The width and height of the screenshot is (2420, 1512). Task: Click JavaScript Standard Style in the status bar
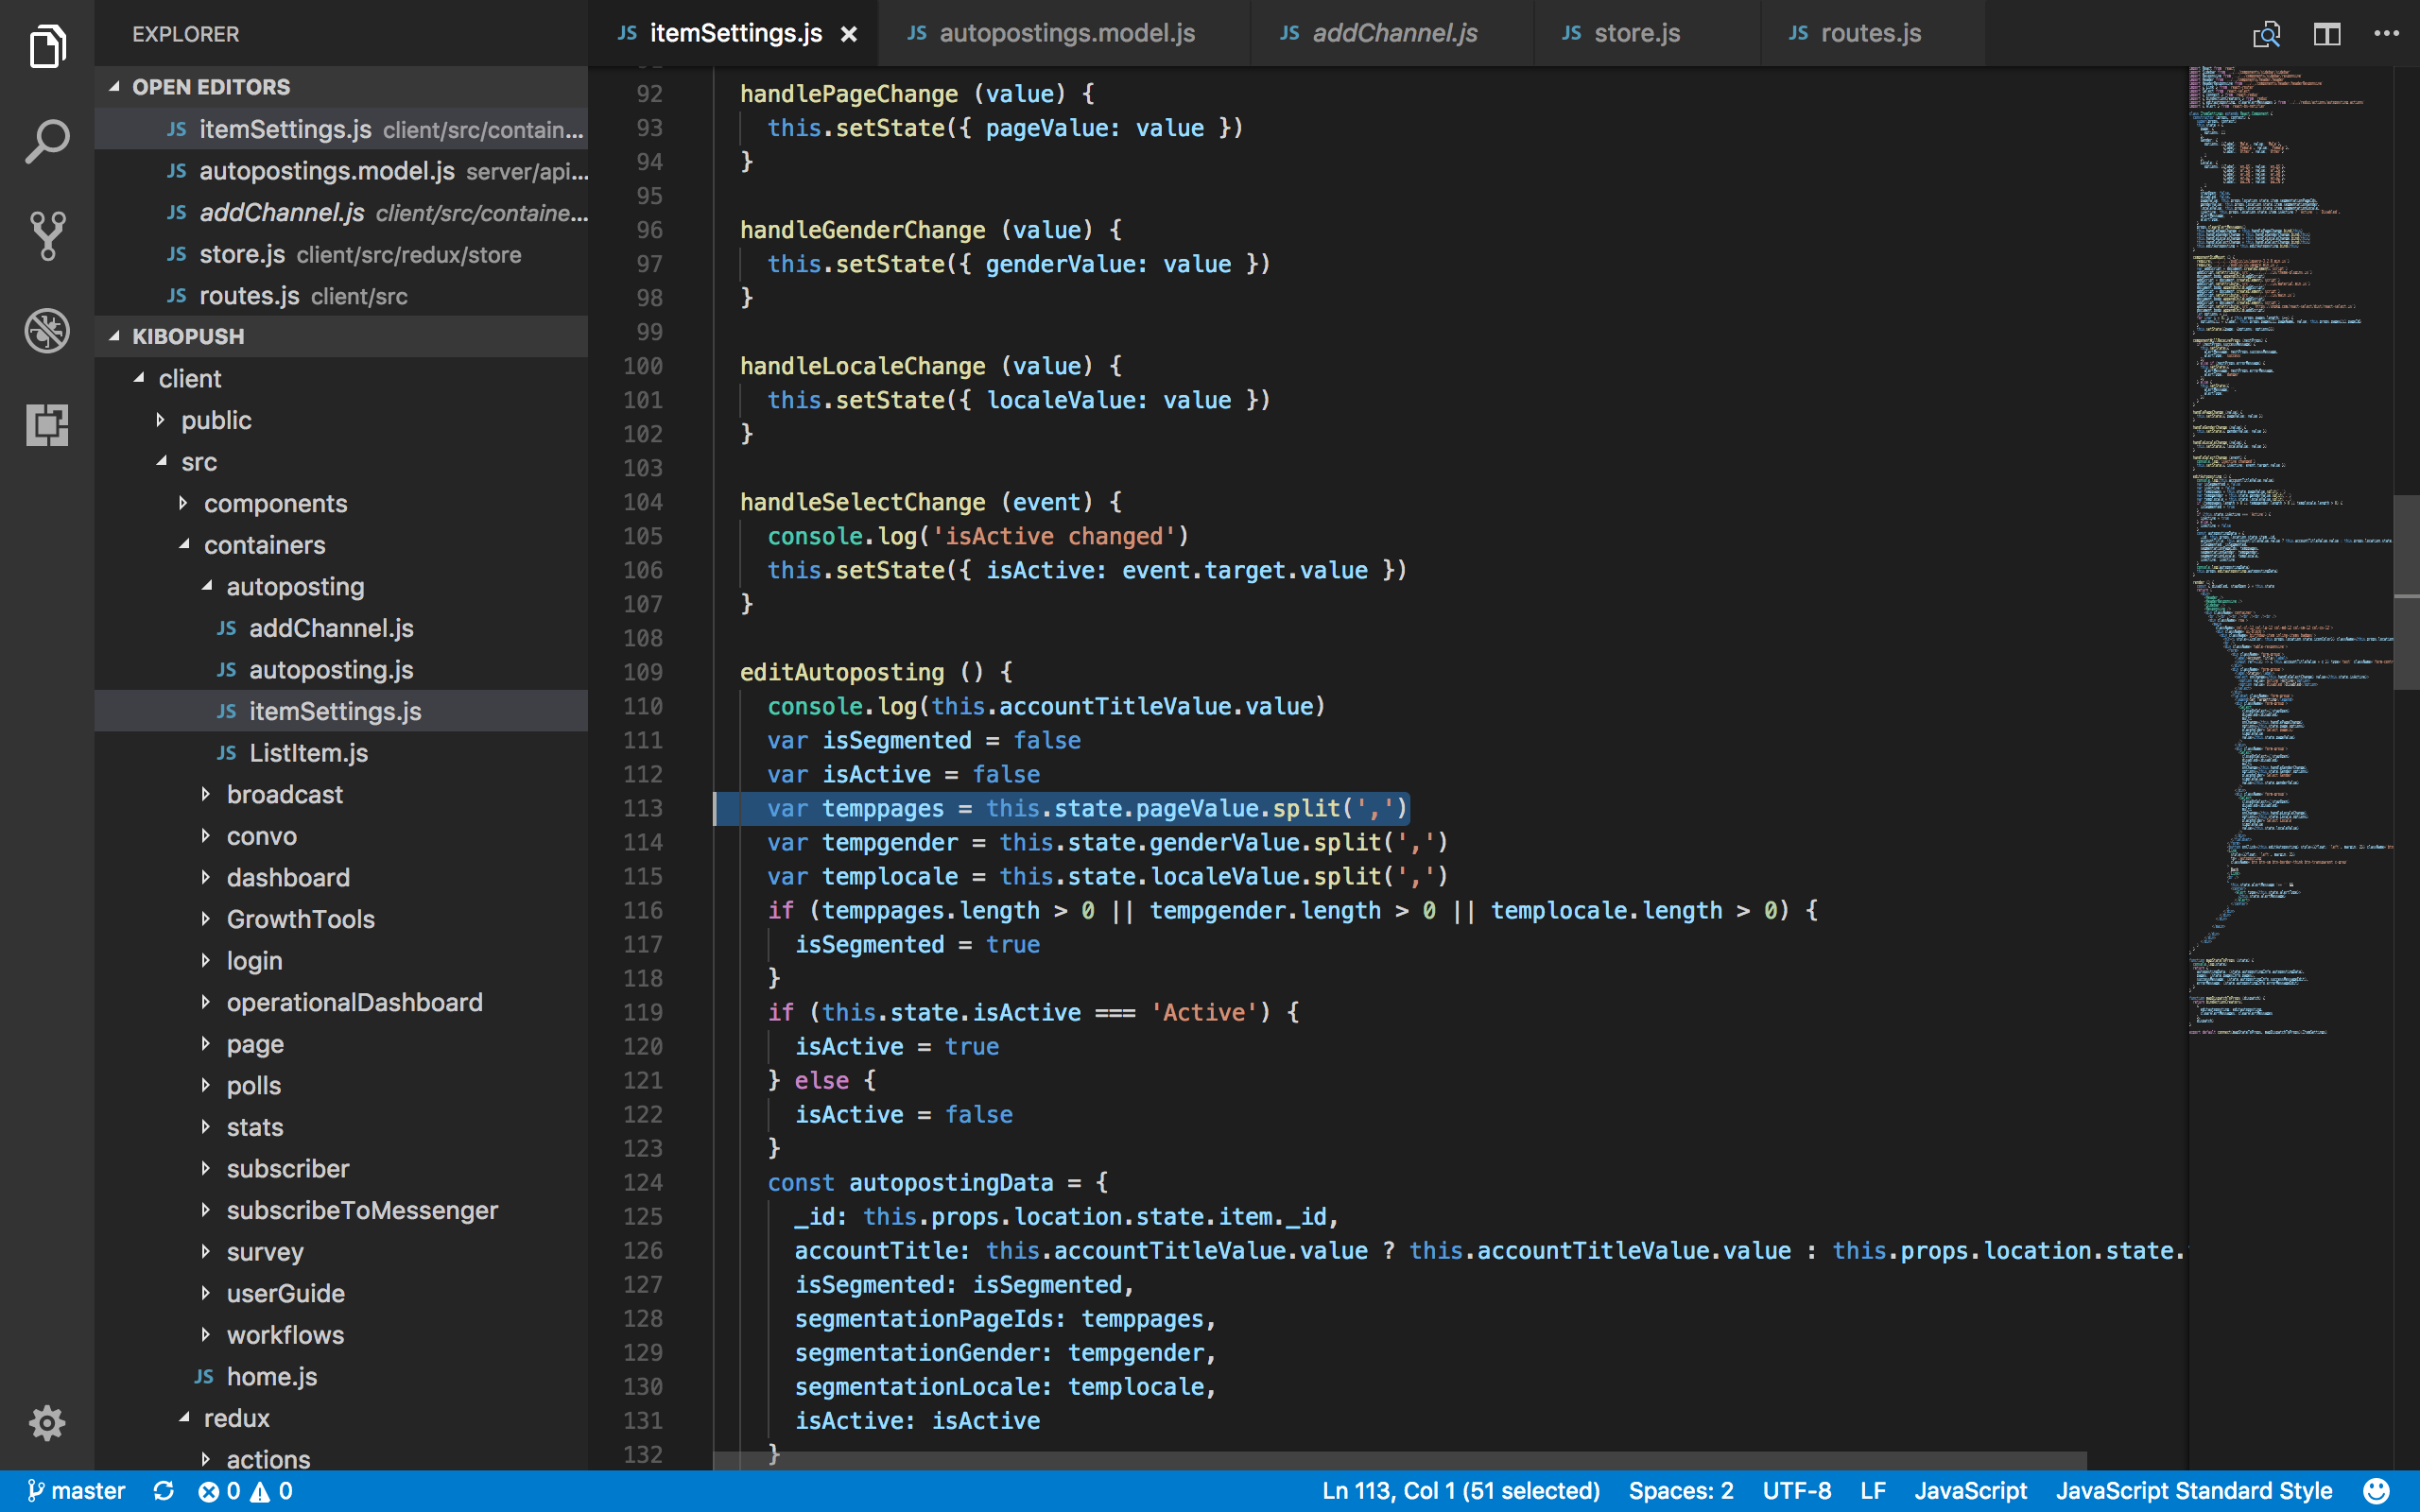point(2193,1491)
